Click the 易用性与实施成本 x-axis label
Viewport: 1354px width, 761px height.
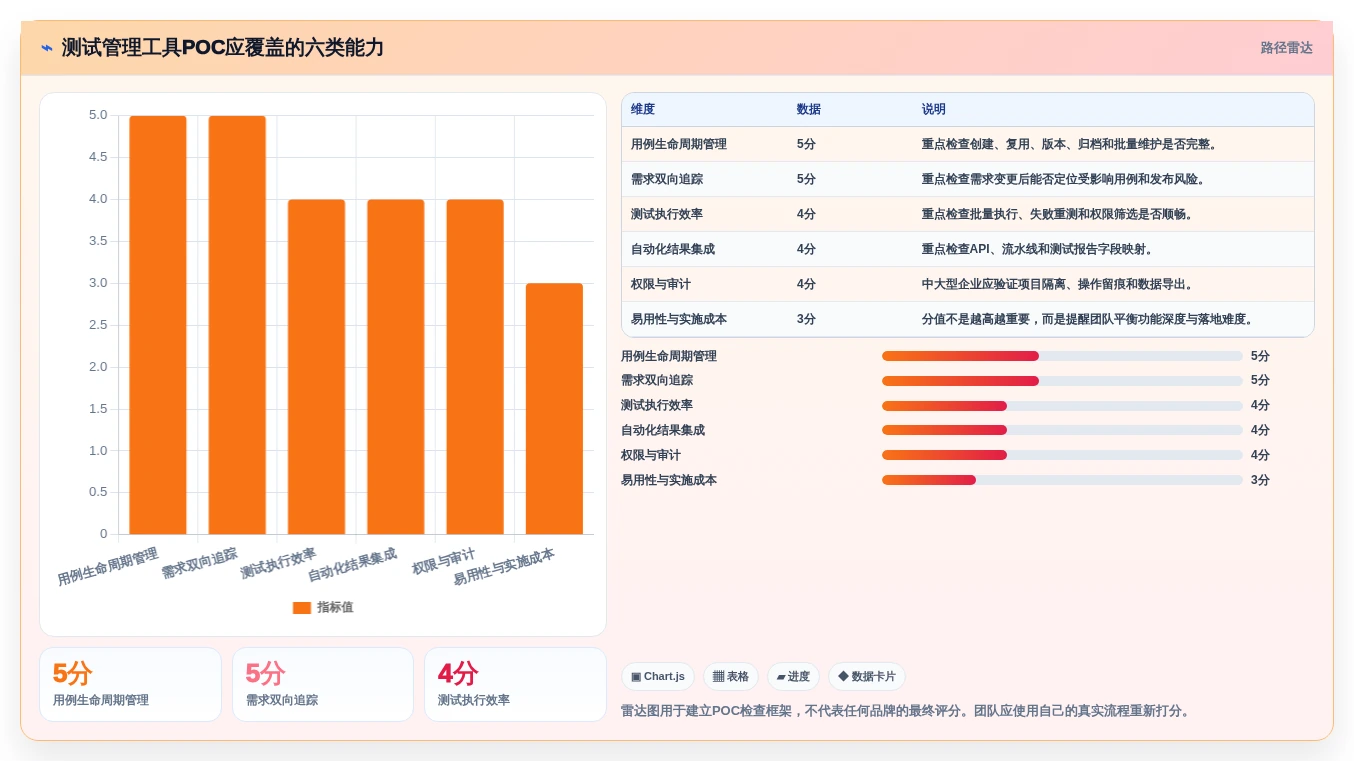coord(504,567)
